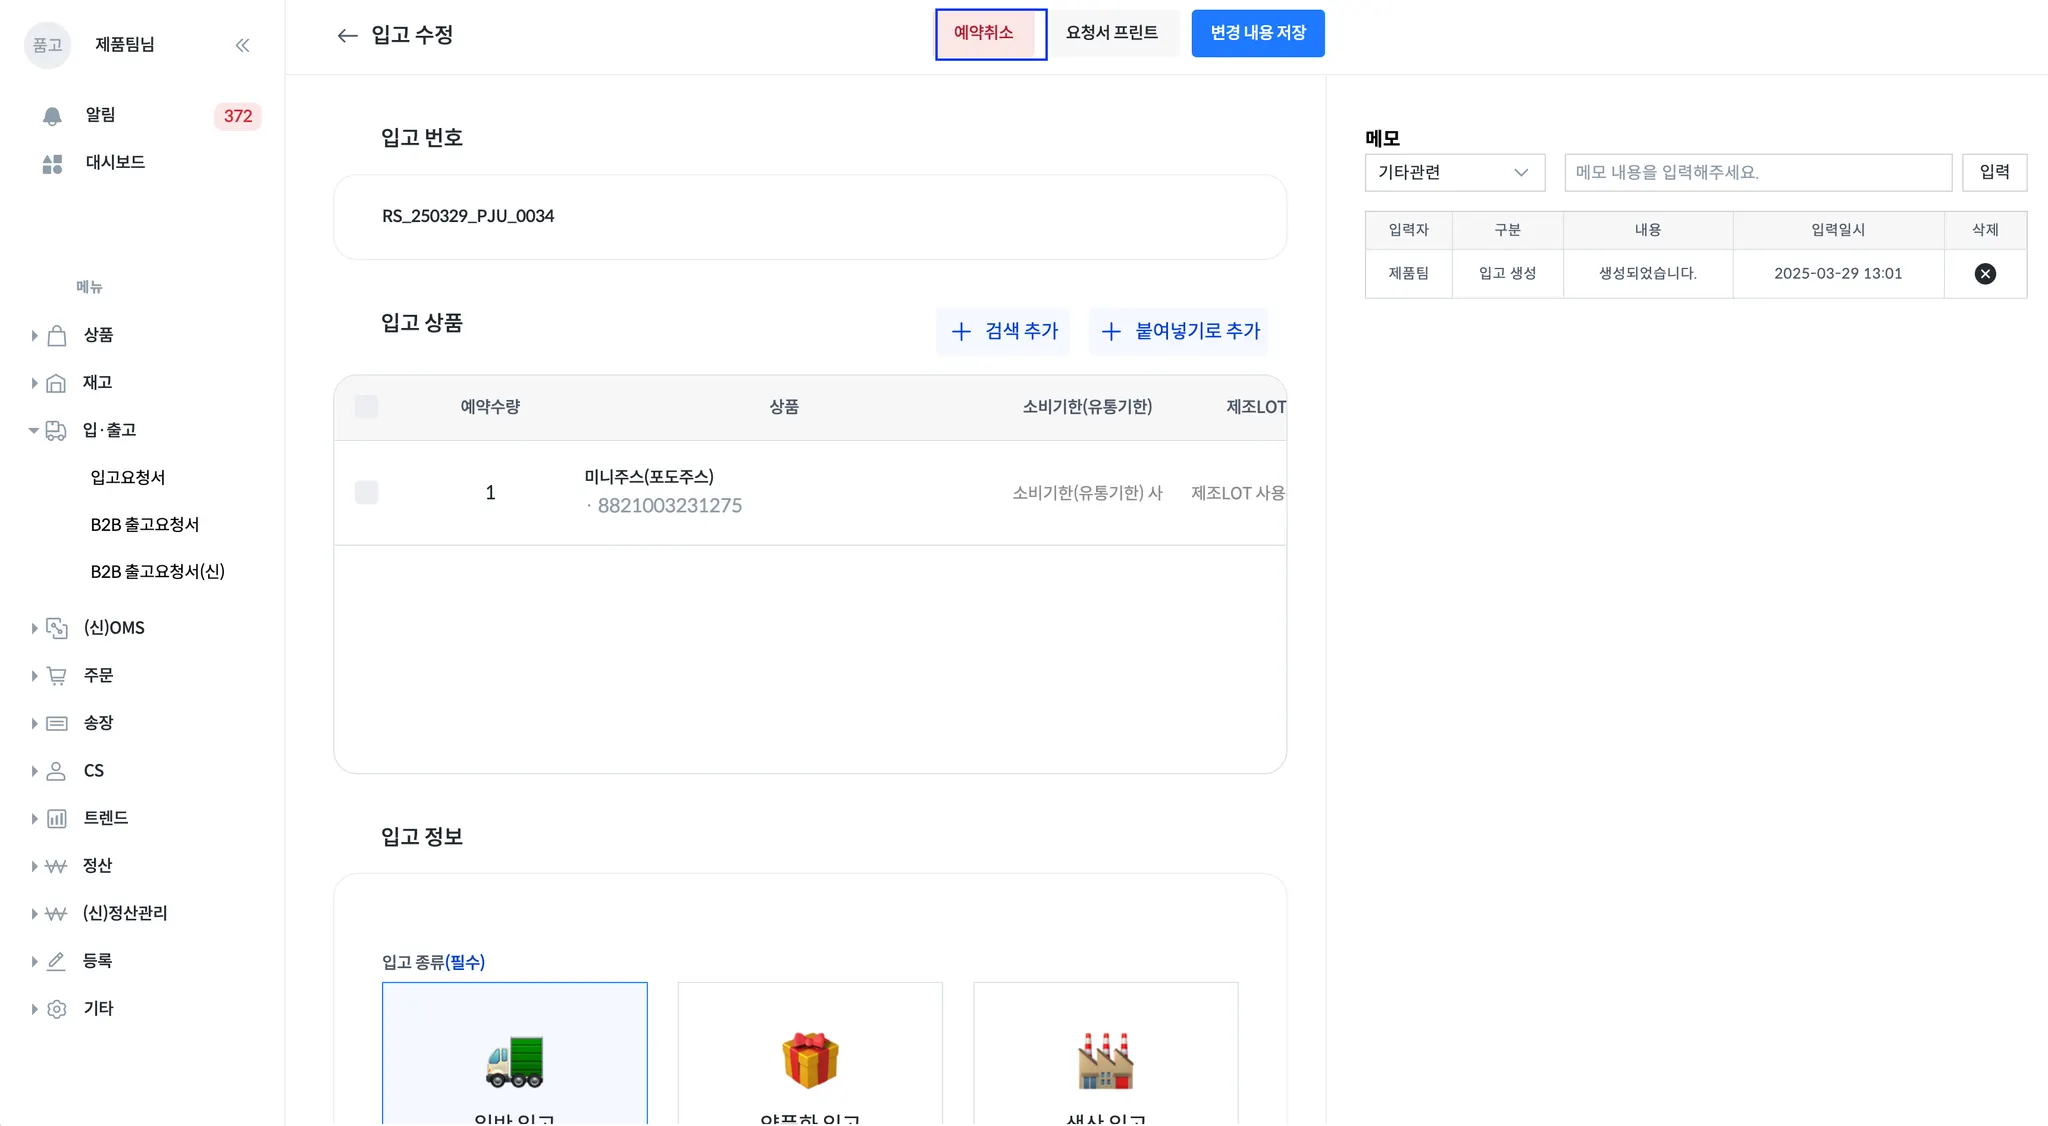Viewport: 2048px width, 1126px height.
Task: Open the 입고요청서 submenu item
Action: click(x=127, y=478)
